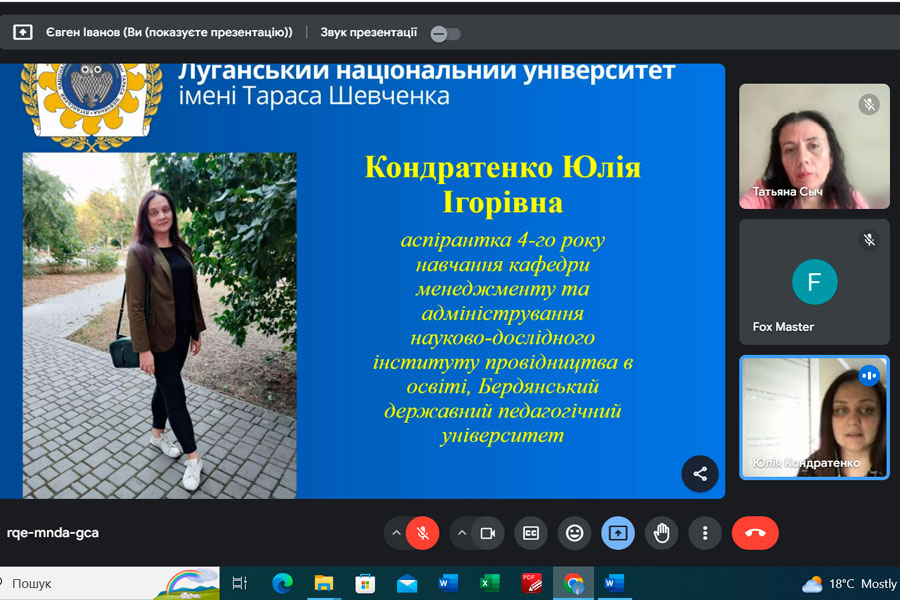Click the slide heading Кондратенко Юлія Ігорівна
Image resolution: width=900 pixels, height=600 pixels.
coord(502,184)
